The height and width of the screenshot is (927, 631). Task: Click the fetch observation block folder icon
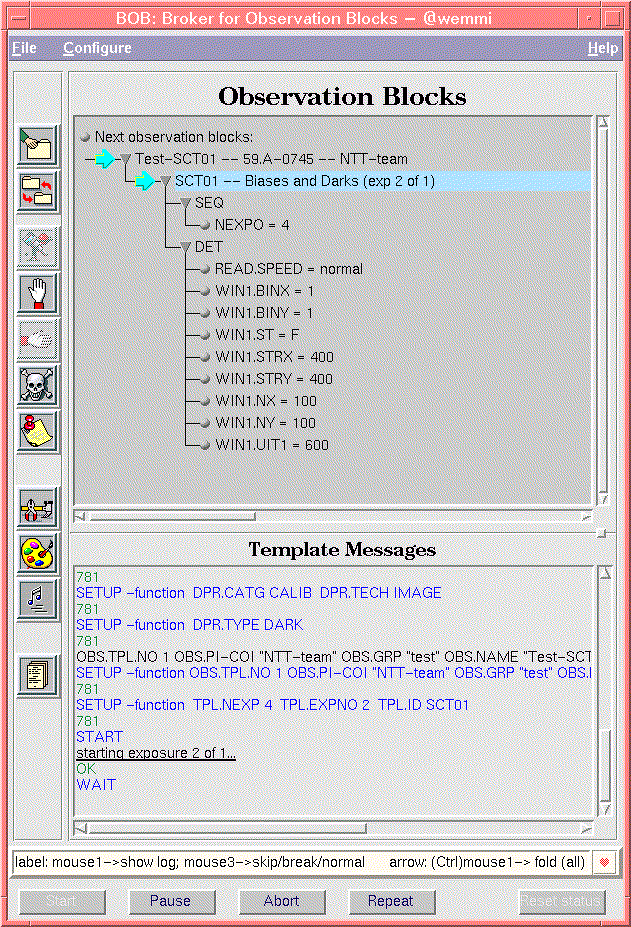38,145
